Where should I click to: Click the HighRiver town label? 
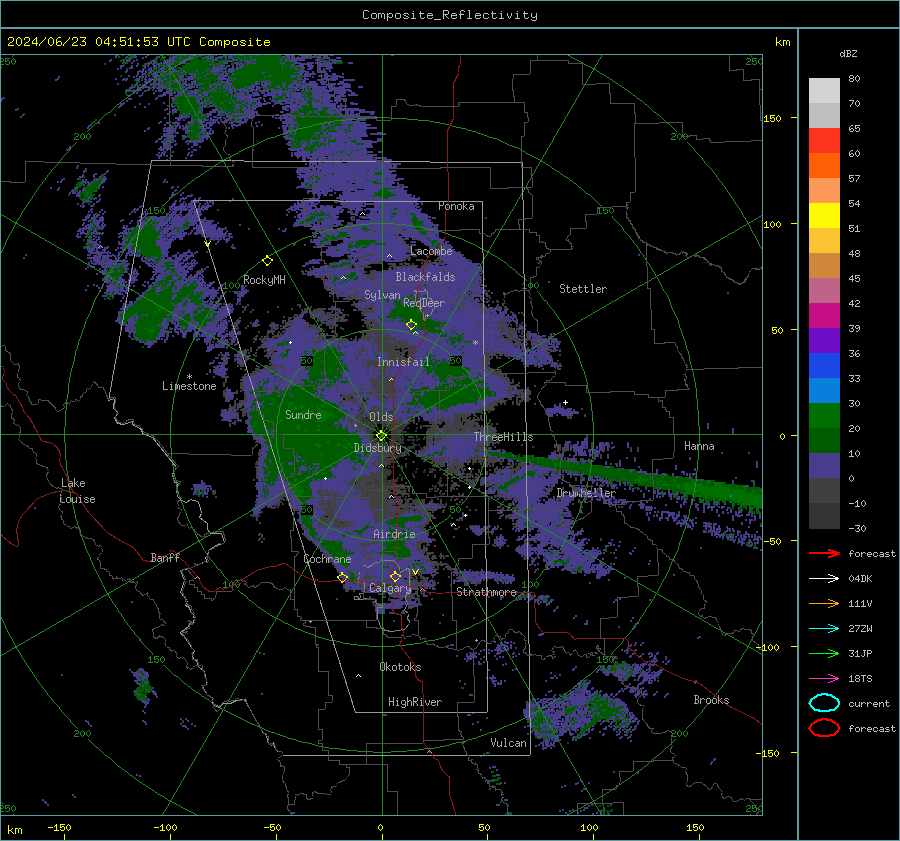(415, 702)
